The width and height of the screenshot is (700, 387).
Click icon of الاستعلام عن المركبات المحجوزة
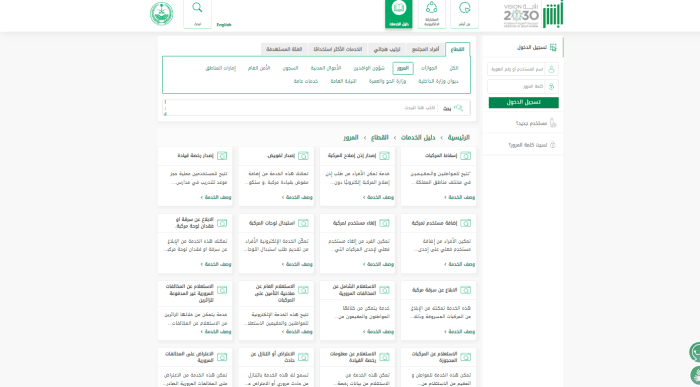click(466, 357)
